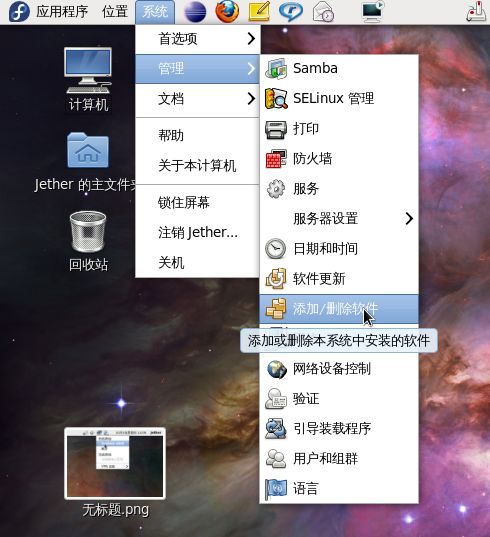Click the 服务 gear icon
This screenshot has width=490, height=537.
coord(276,189)
